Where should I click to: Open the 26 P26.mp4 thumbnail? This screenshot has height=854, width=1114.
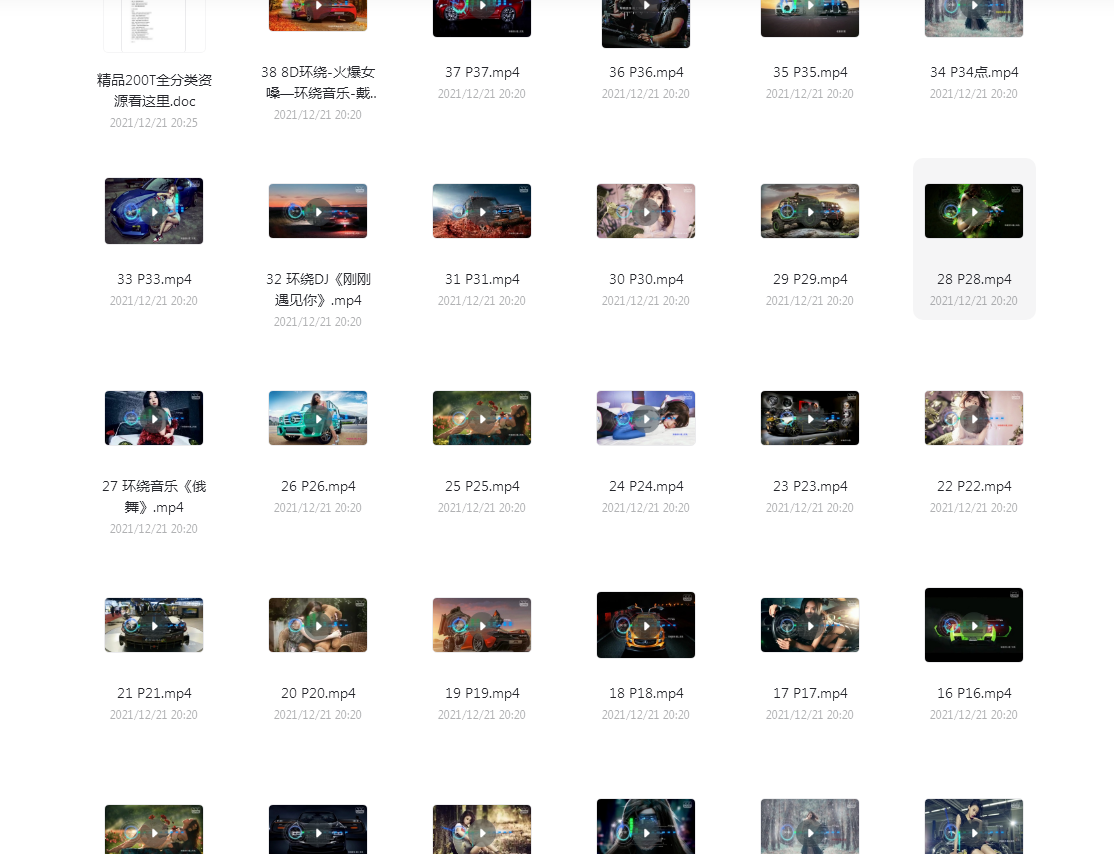pyautogui.click(x=318, y=418)
